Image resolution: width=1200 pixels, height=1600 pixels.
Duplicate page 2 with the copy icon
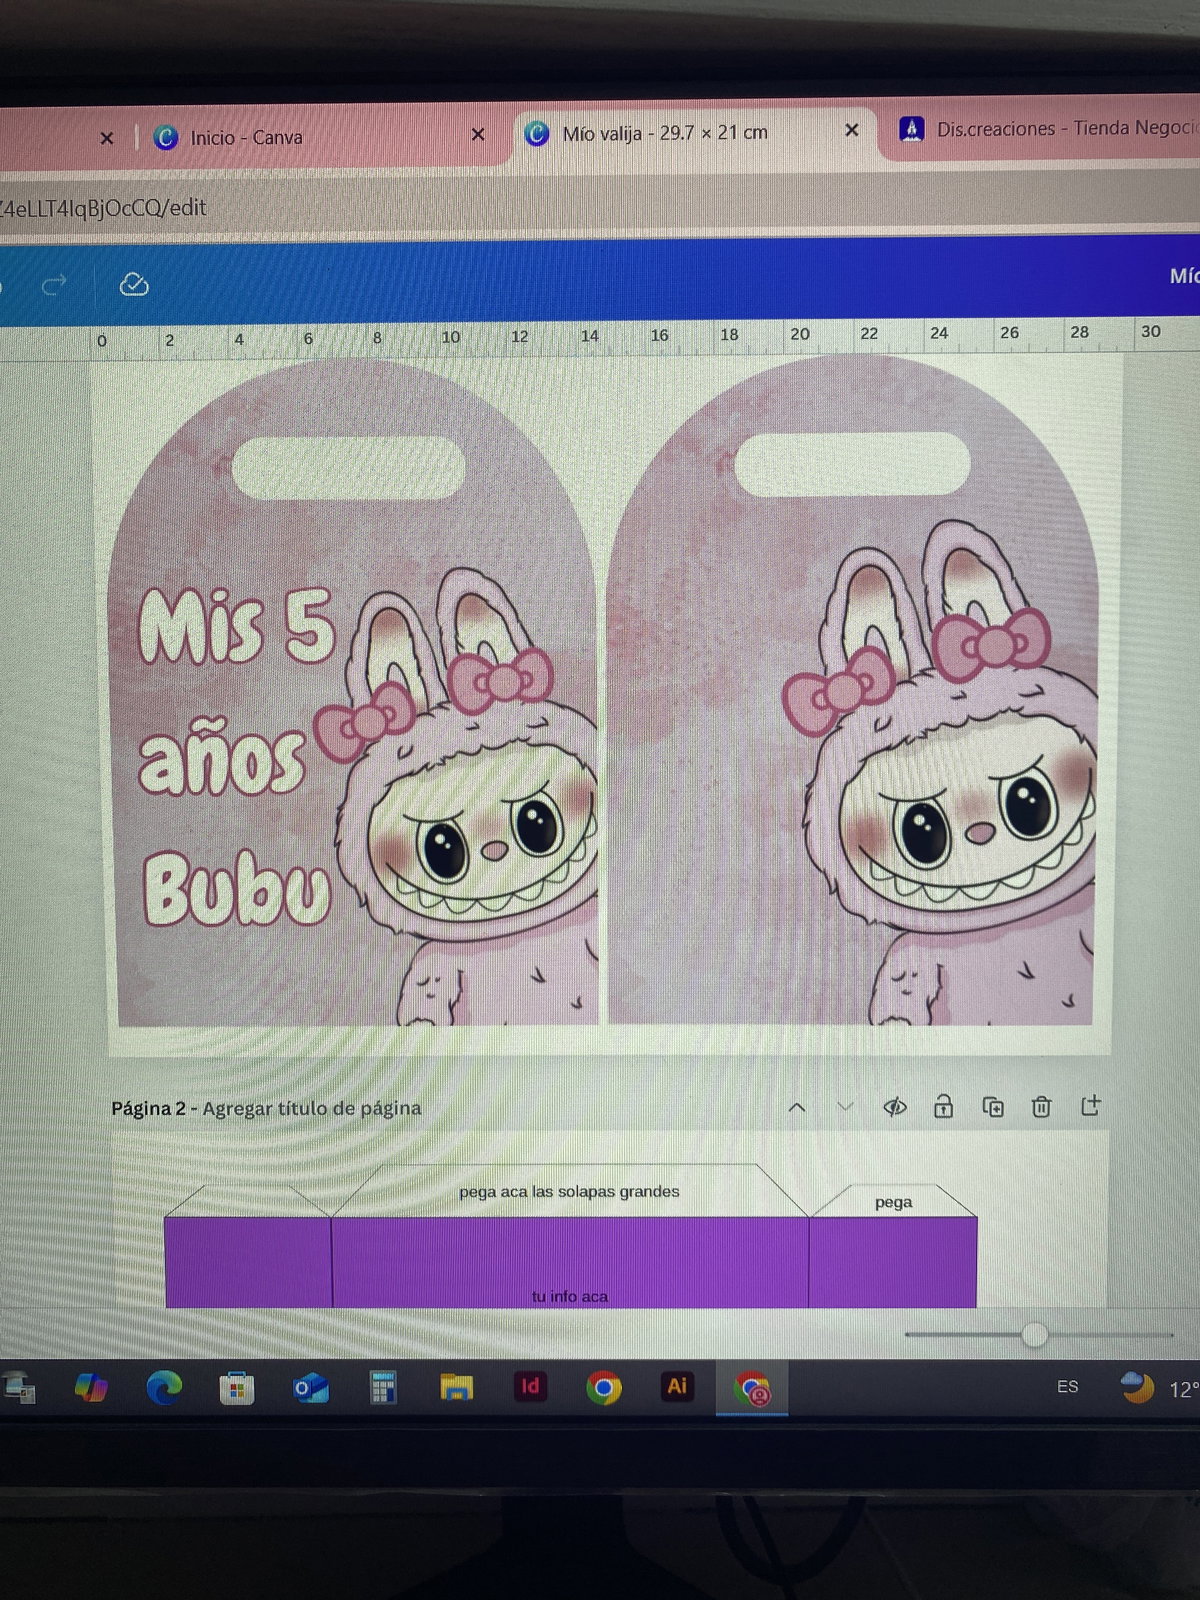click(x=993, y=1106)
